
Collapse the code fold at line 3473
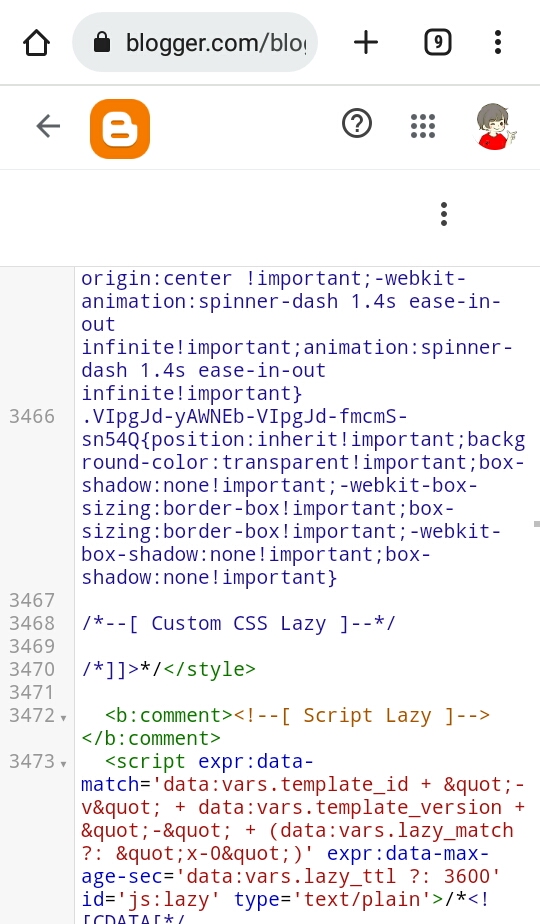(x=63, y=764)
